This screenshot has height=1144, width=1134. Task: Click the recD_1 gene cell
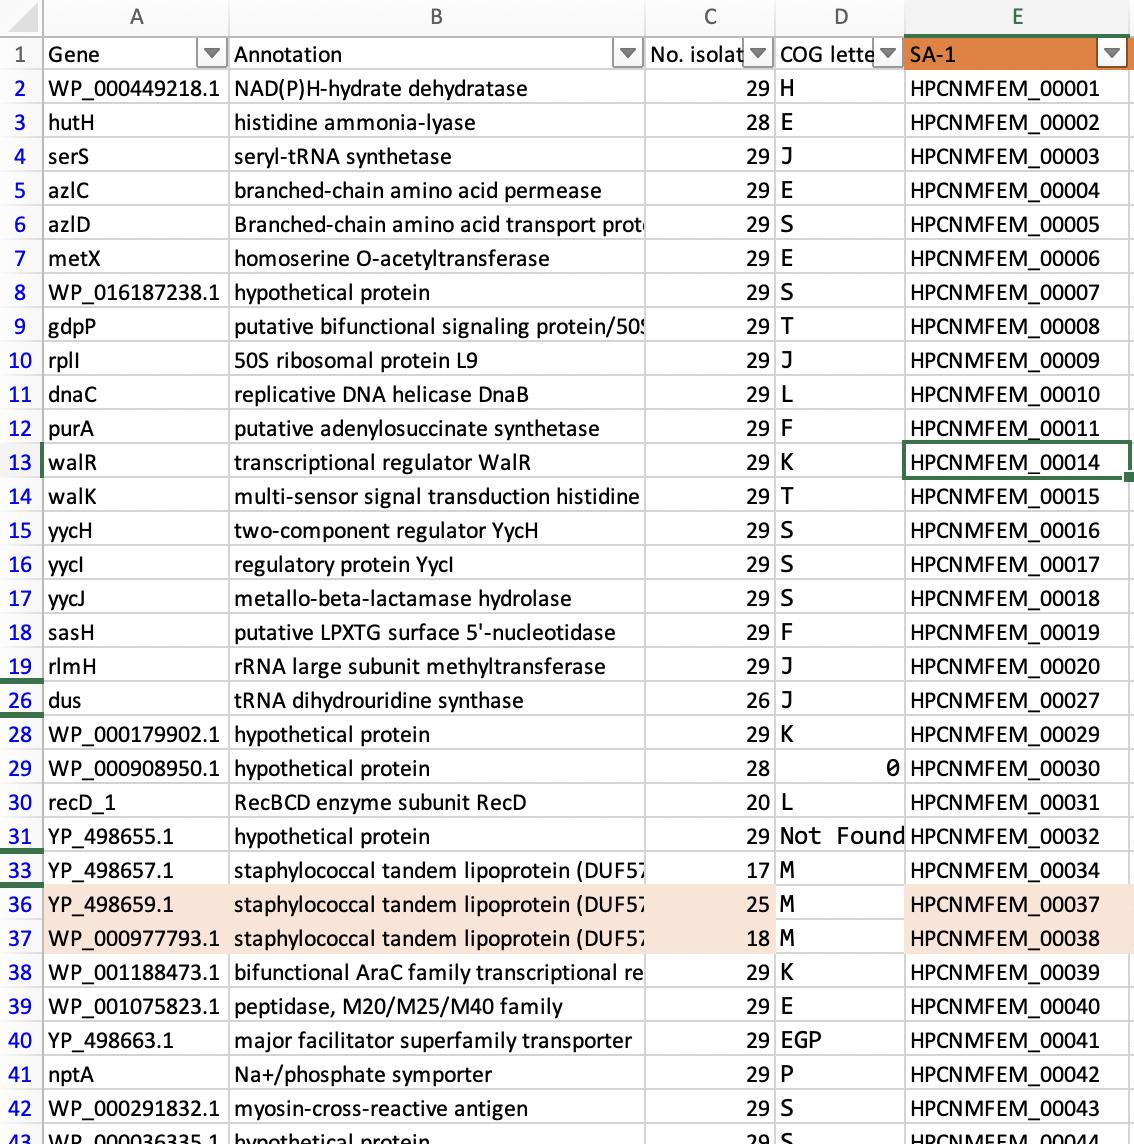coord(136,803)
